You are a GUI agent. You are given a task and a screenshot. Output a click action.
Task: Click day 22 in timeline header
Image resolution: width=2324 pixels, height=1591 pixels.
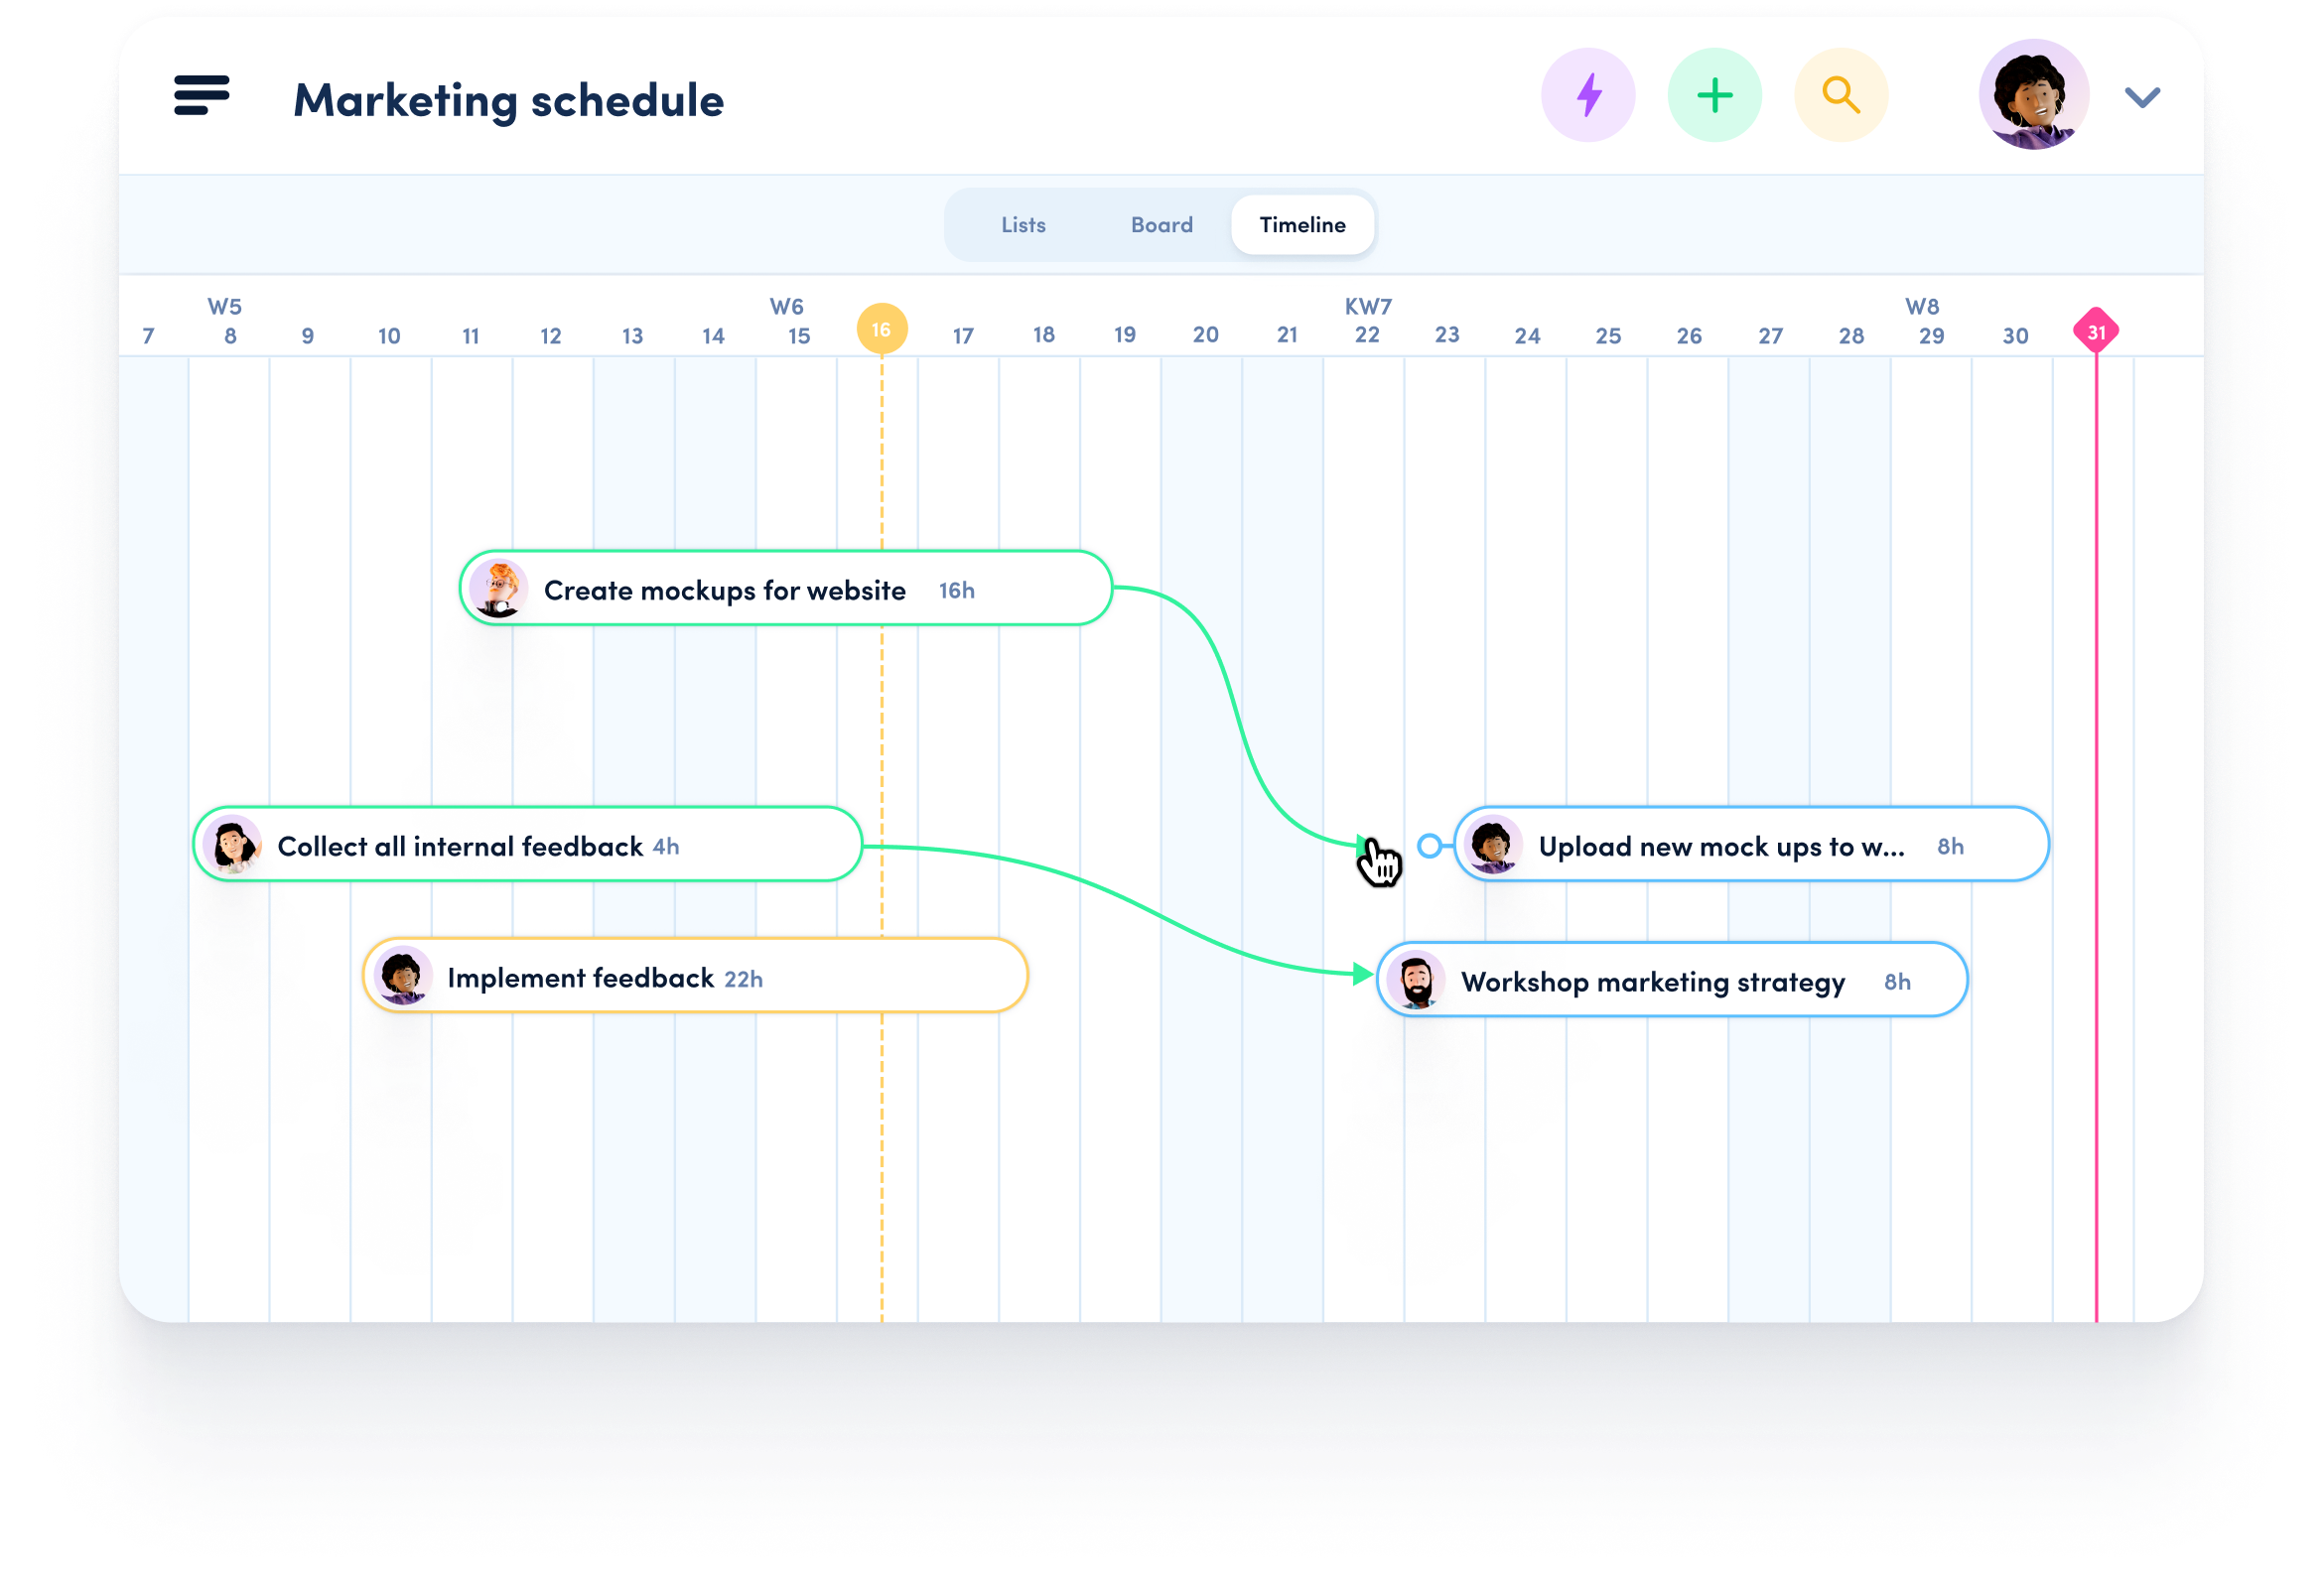point(1367,335)
